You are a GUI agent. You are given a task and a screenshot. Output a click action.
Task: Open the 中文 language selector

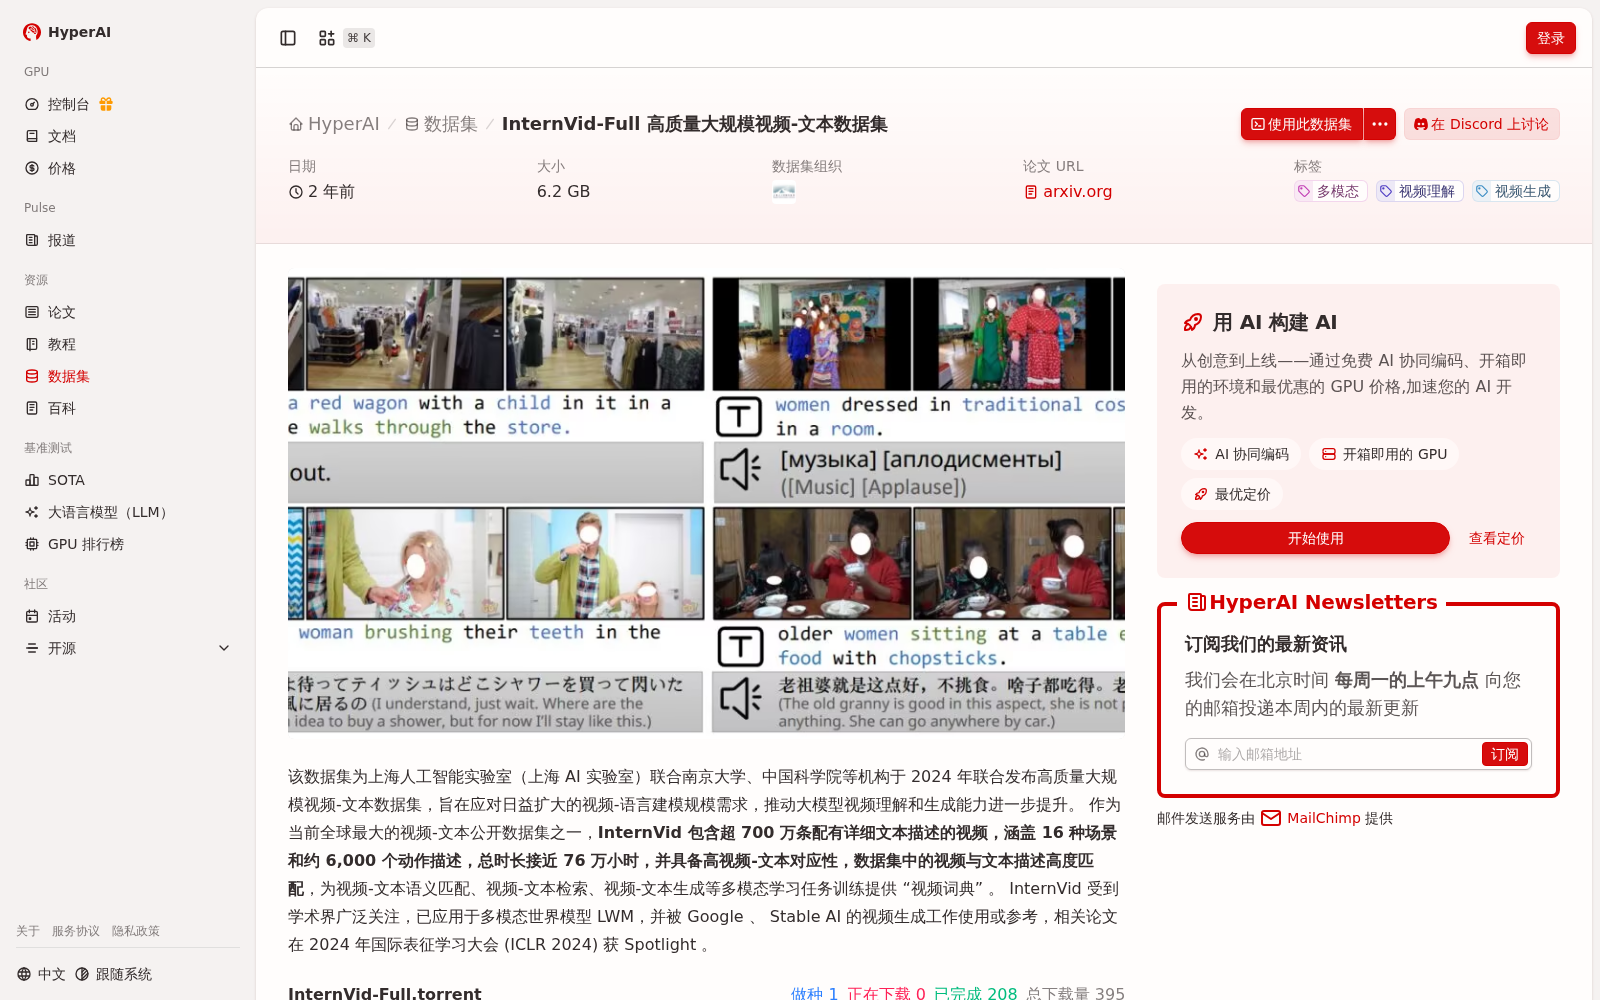(x=41, y=974)
